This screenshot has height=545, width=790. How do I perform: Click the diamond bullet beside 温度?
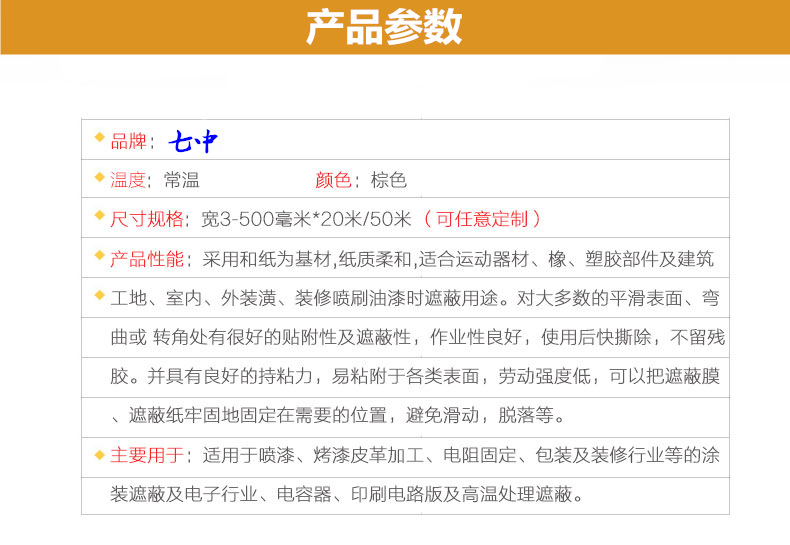[x=100, y=176]
